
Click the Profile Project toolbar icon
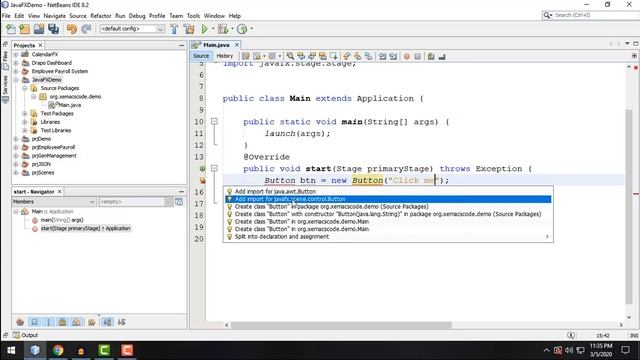(242, 29)
